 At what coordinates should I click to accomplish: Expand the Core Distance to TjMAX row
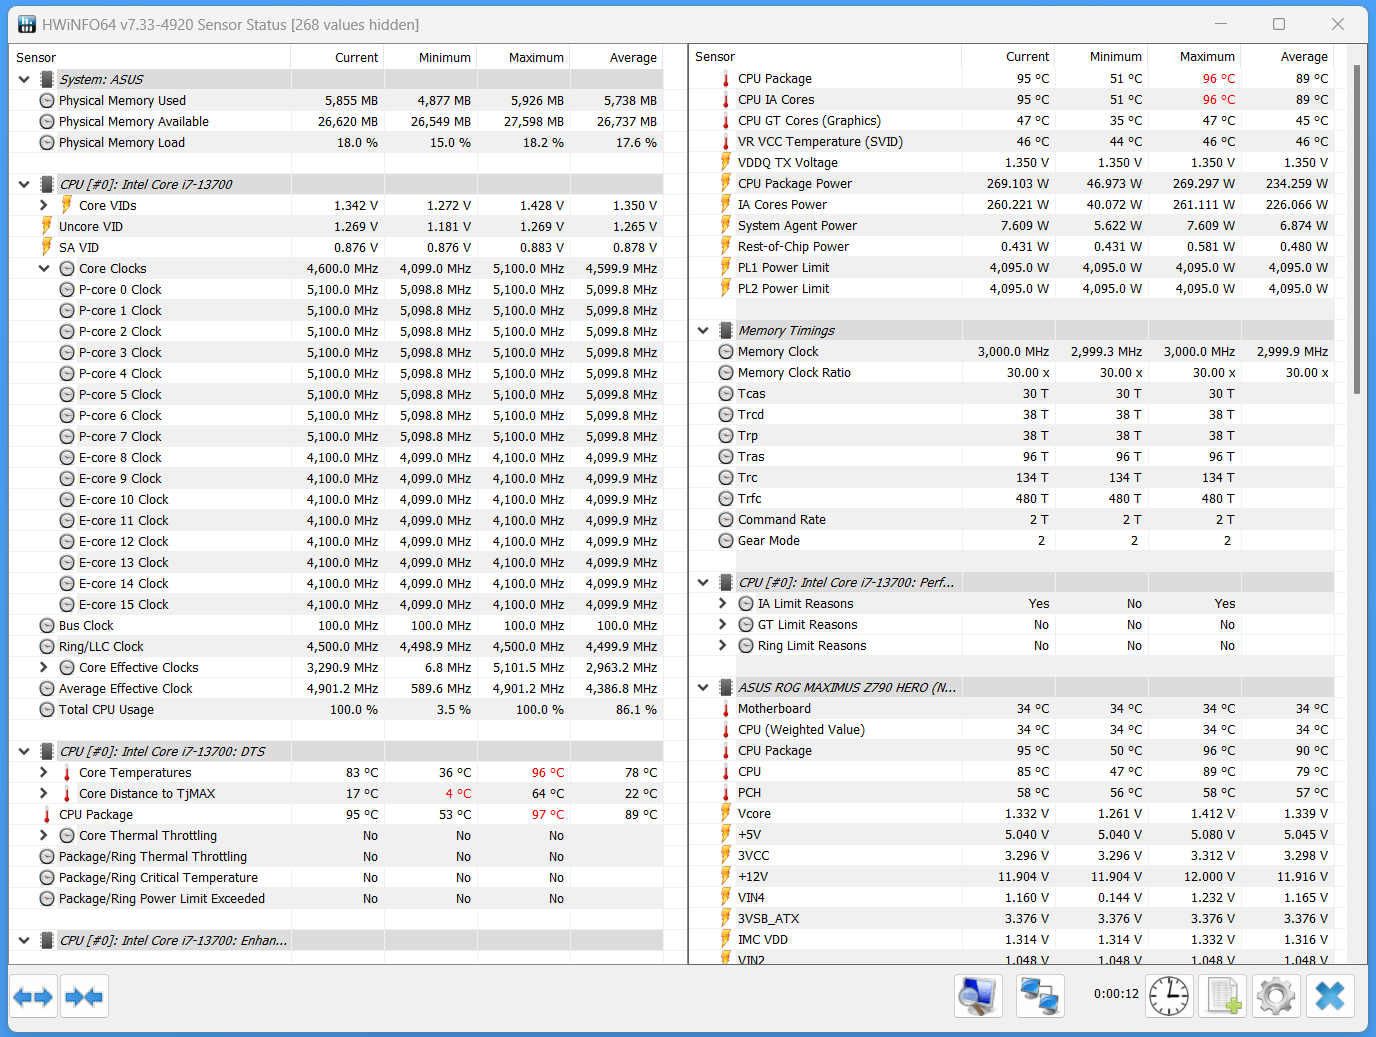tap(44, 793)
